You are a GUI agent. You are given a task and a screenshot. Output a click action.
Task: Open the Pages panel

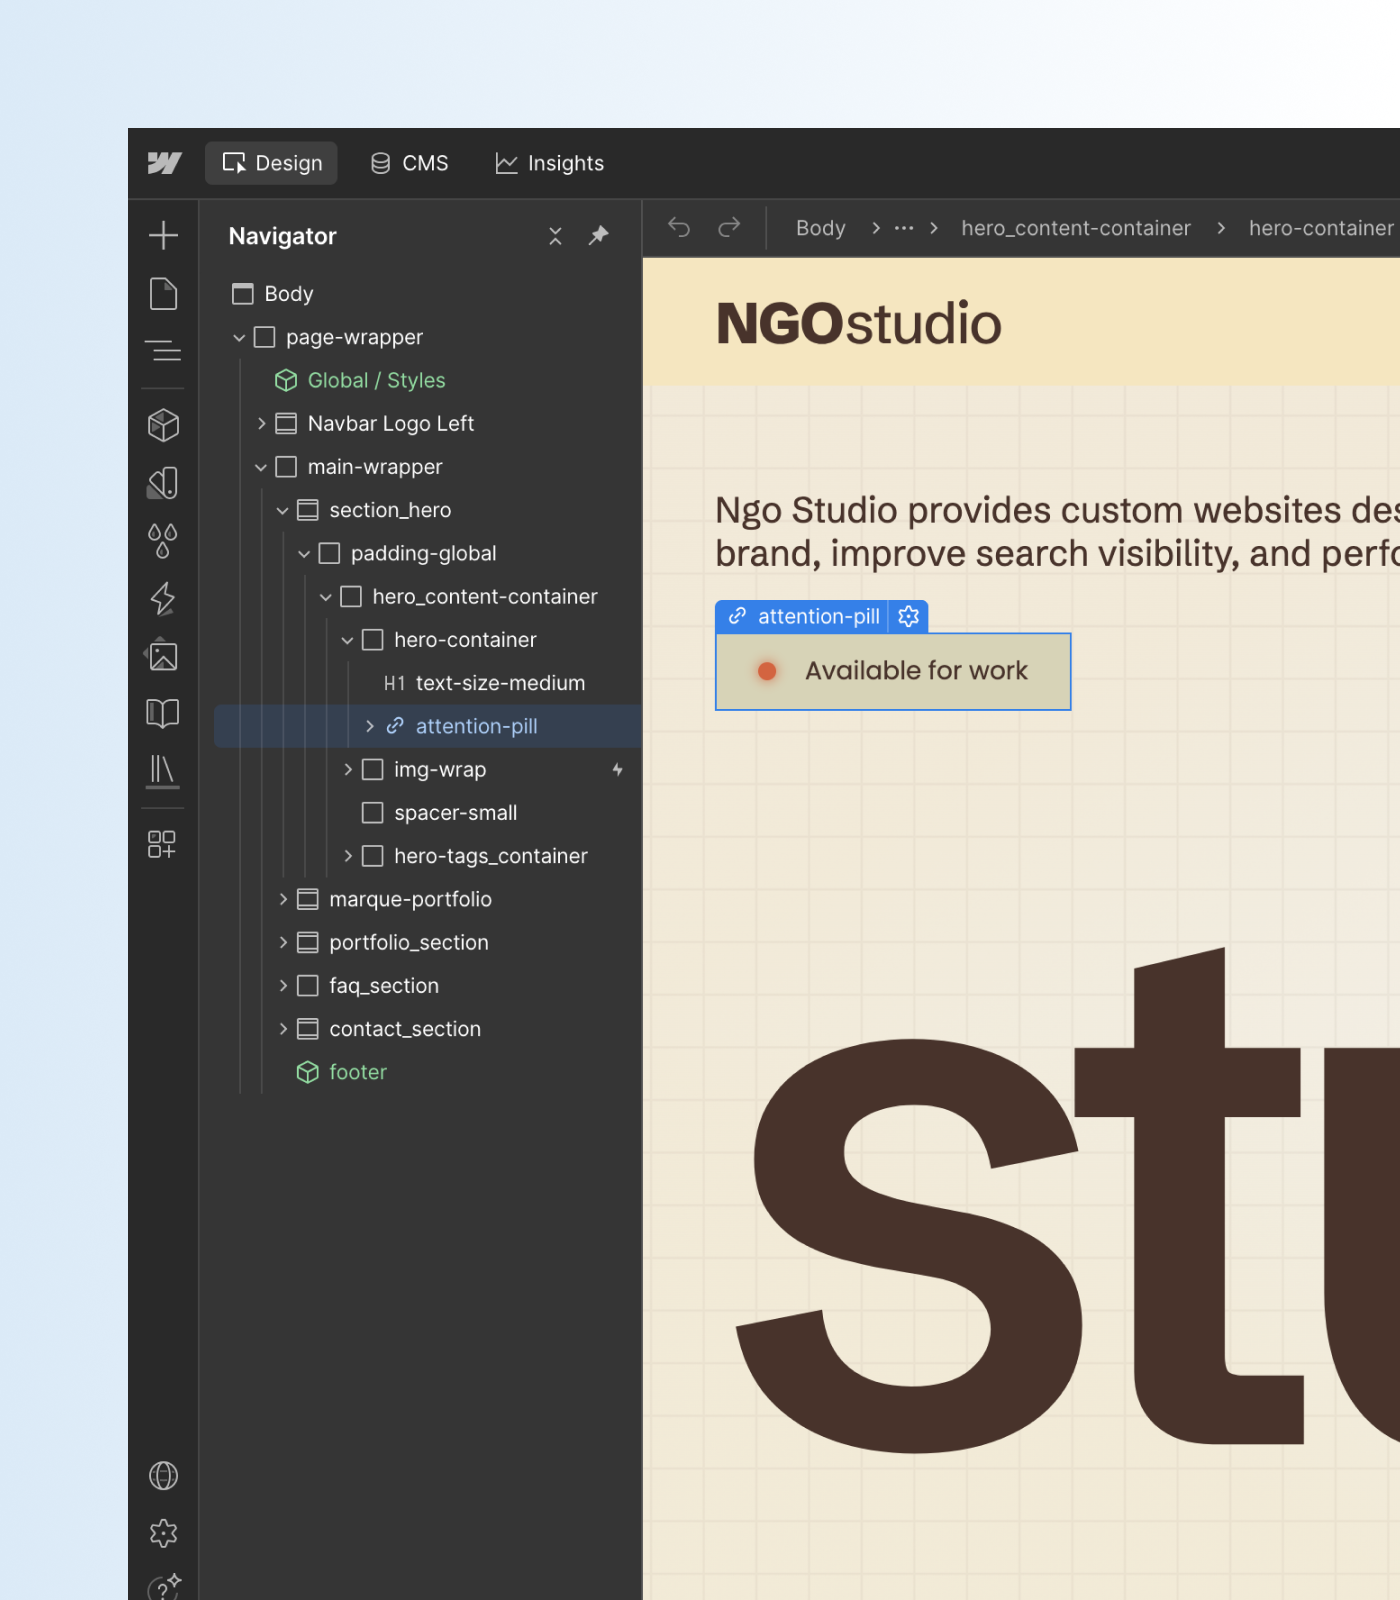tap(163, 294)
